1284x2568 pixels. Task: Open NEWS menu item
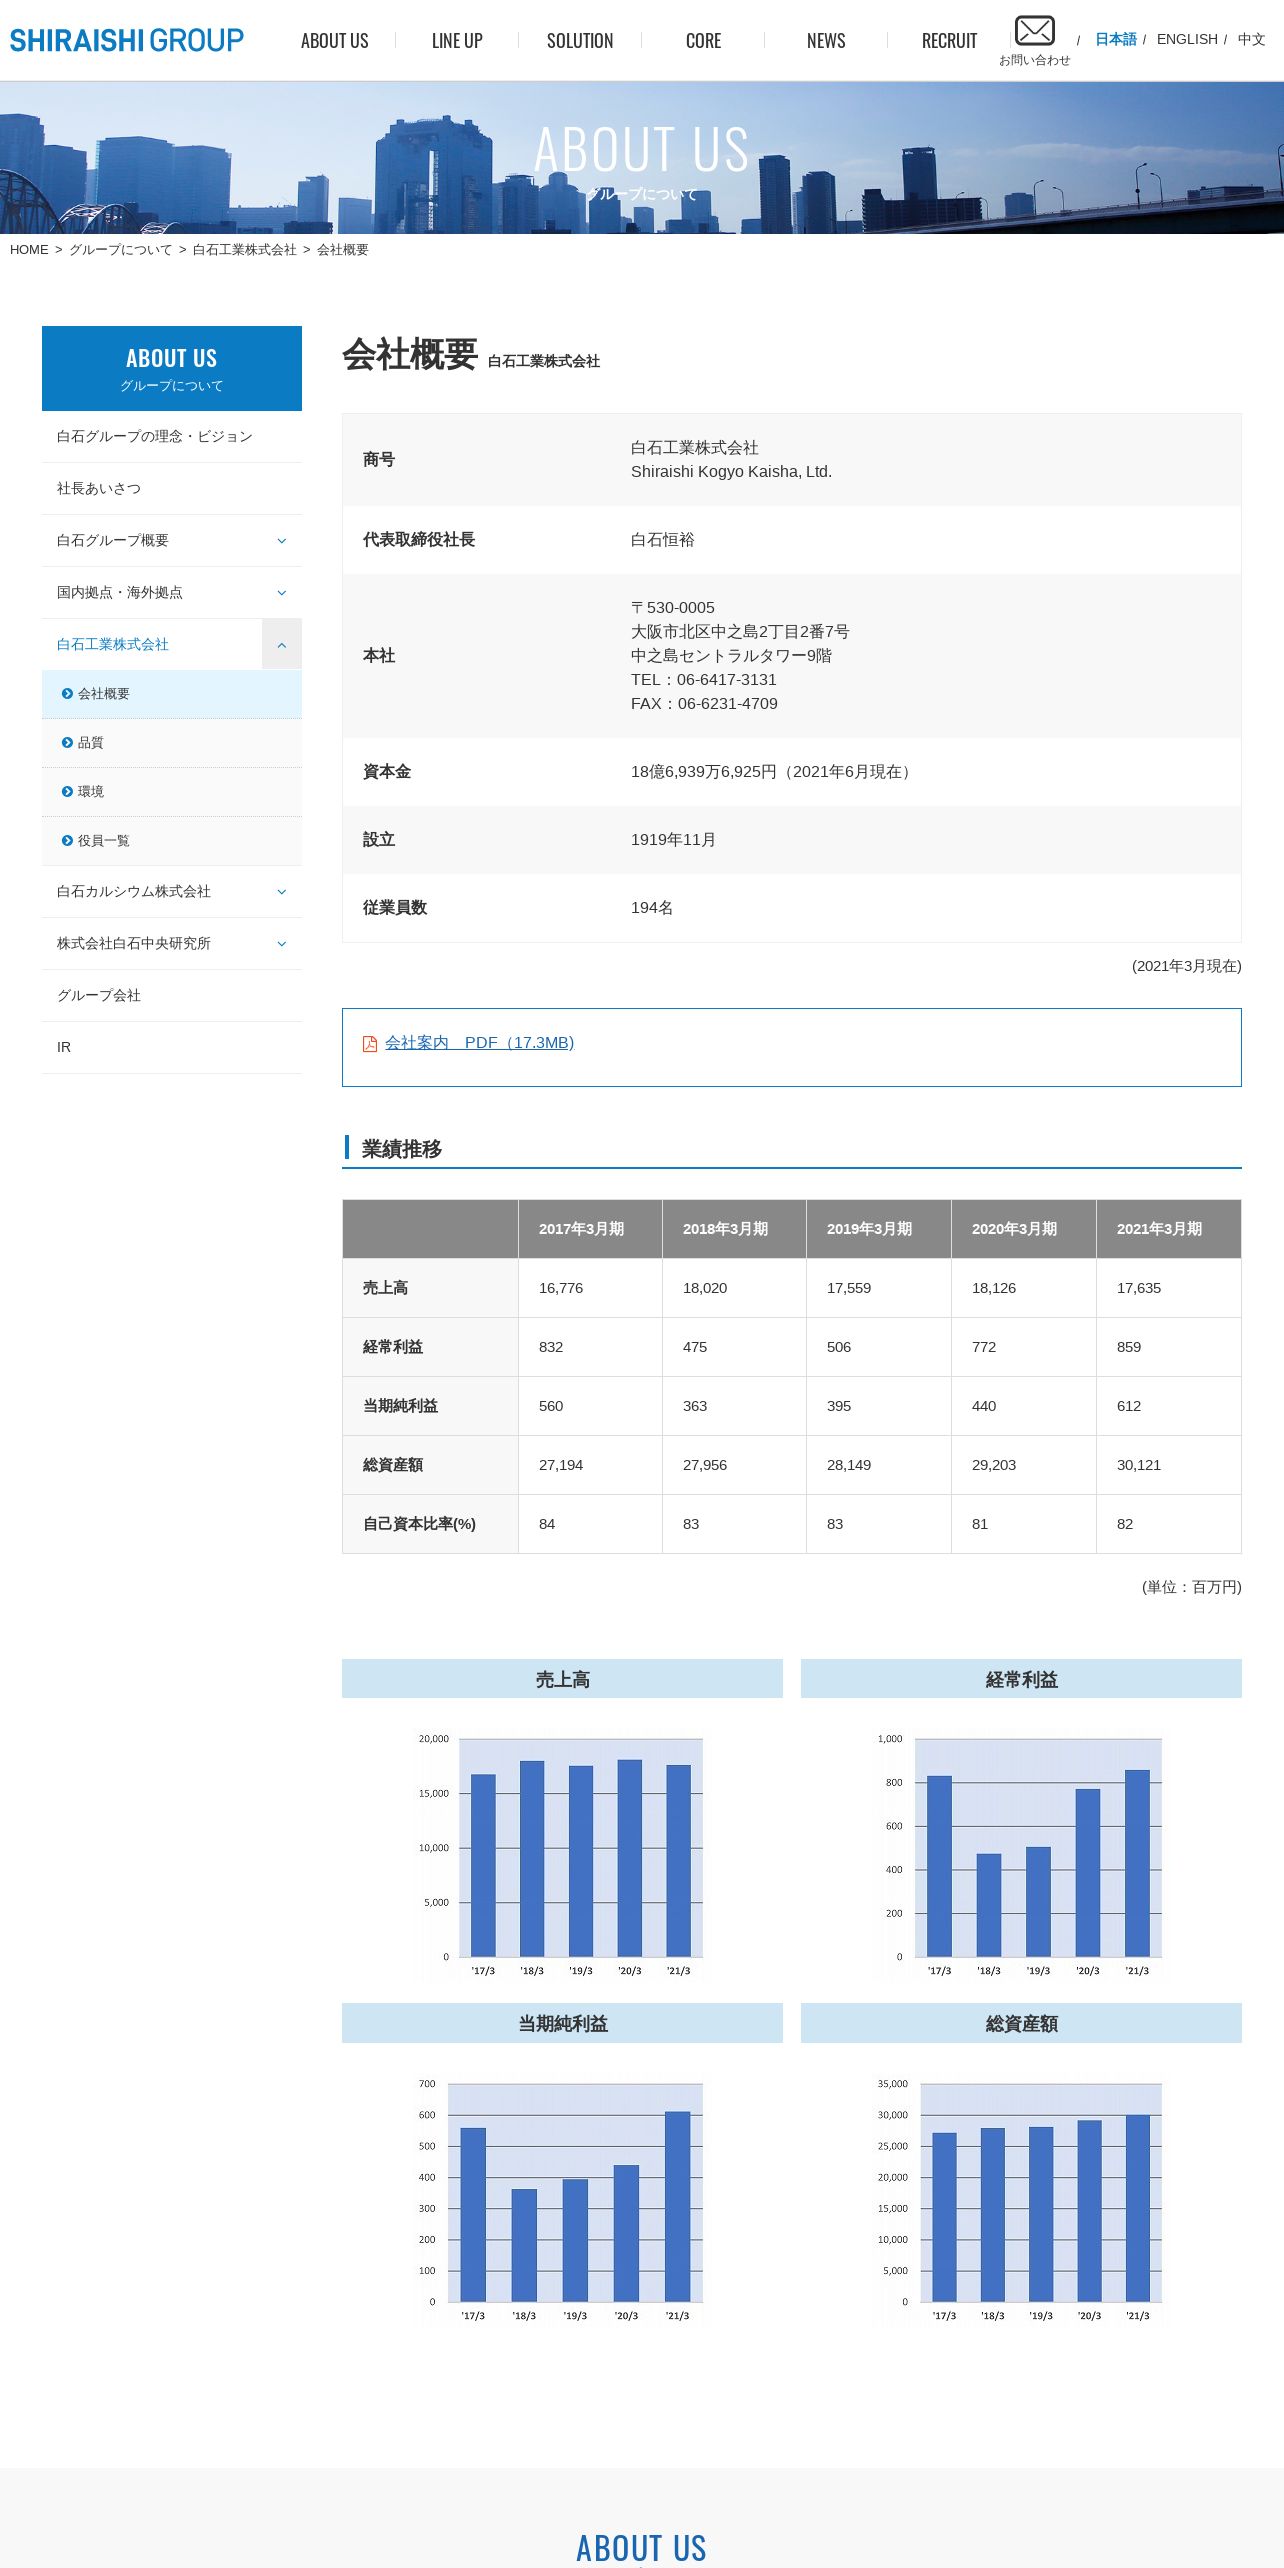[826, 41]
